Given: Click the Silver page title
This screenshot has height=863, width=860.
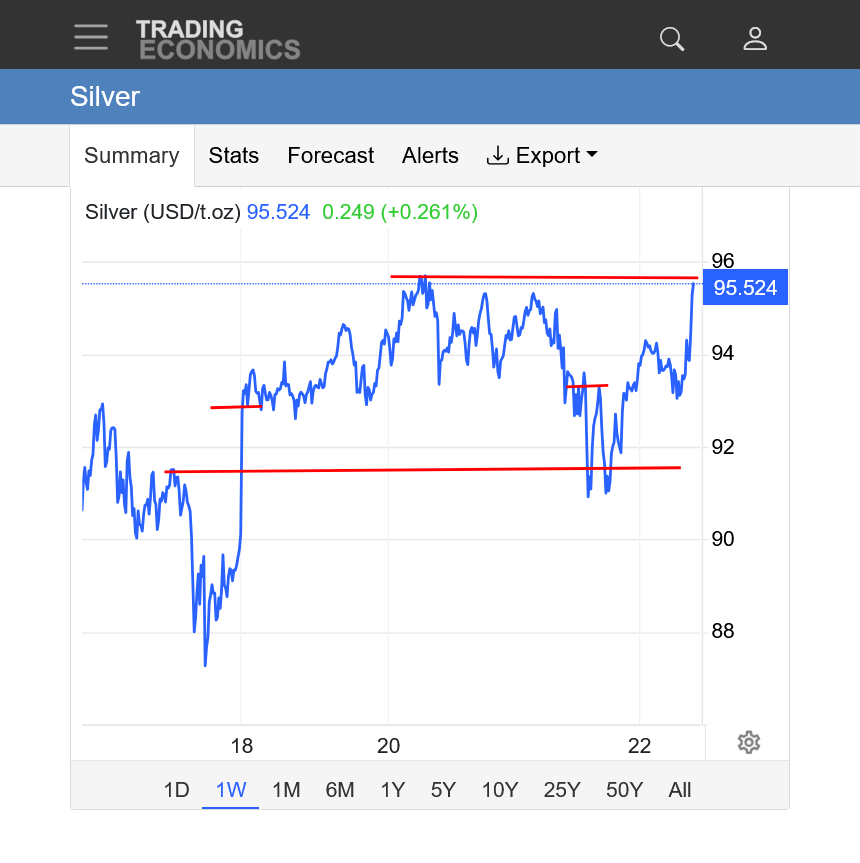Looking at the screenshot, I should coord(105,97).
